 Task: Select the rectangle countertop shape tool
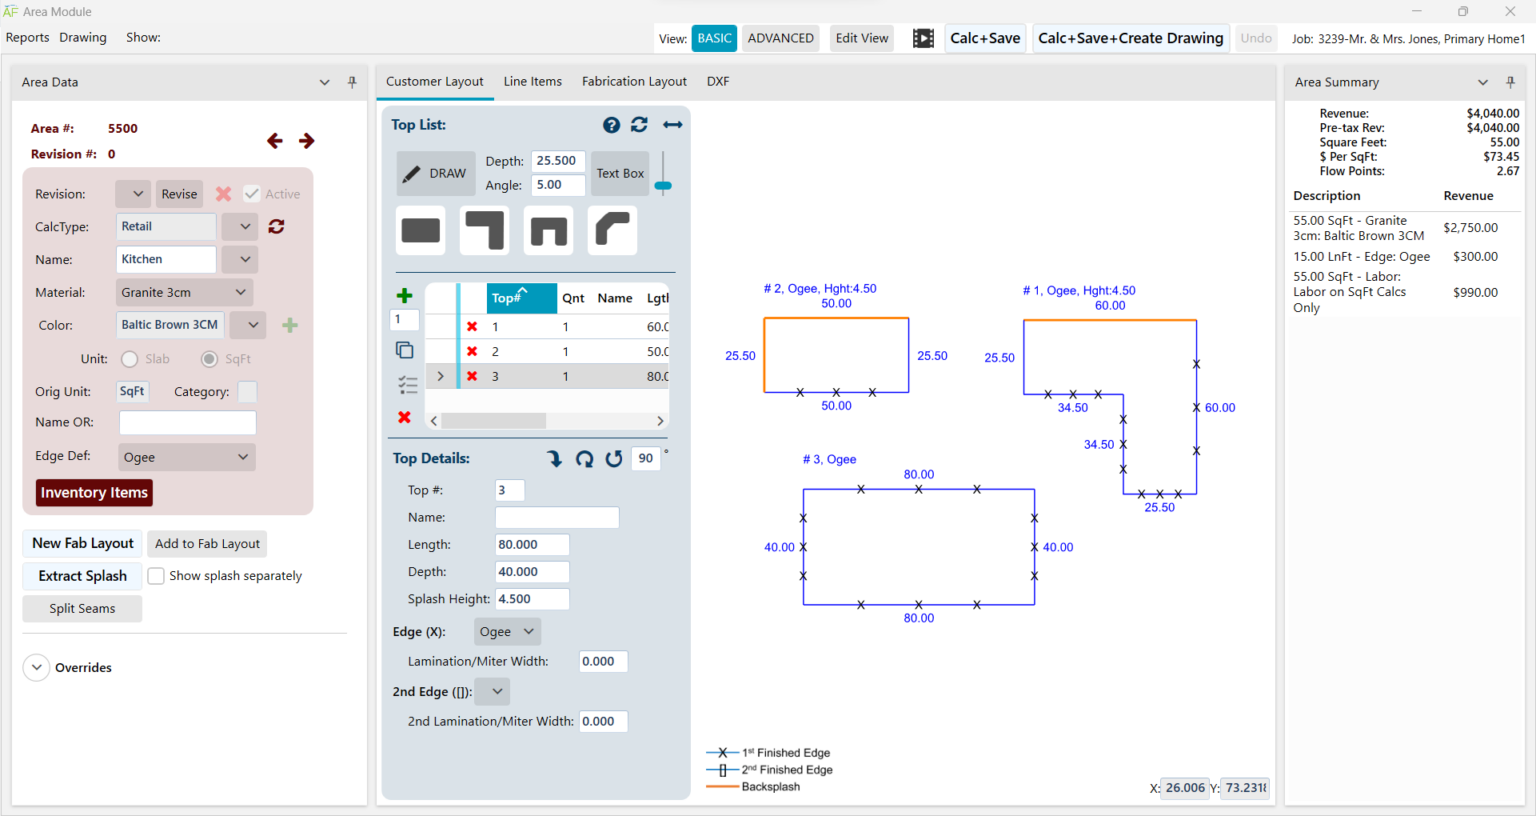pos(420,230)
